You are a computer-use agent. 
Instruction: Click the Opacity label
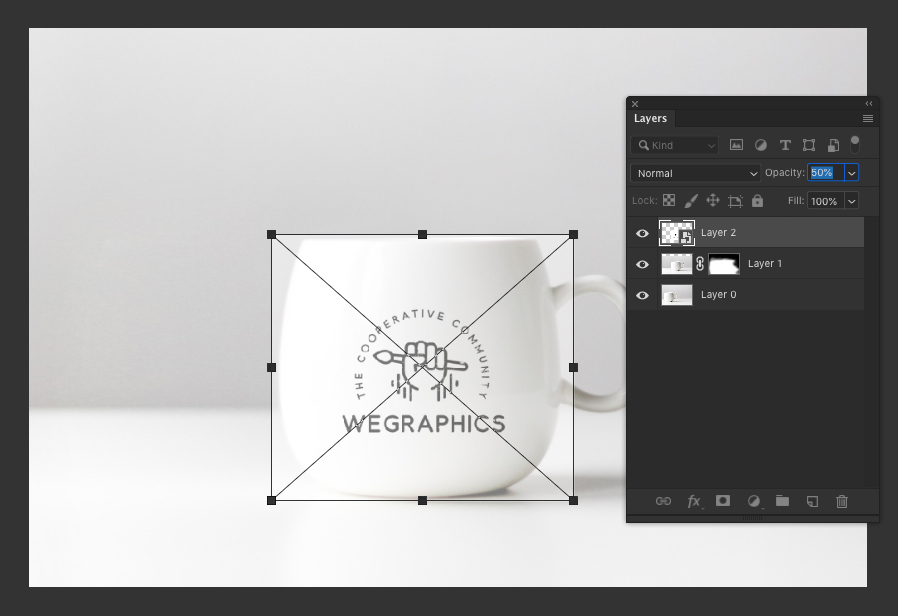tap(785, 172)
